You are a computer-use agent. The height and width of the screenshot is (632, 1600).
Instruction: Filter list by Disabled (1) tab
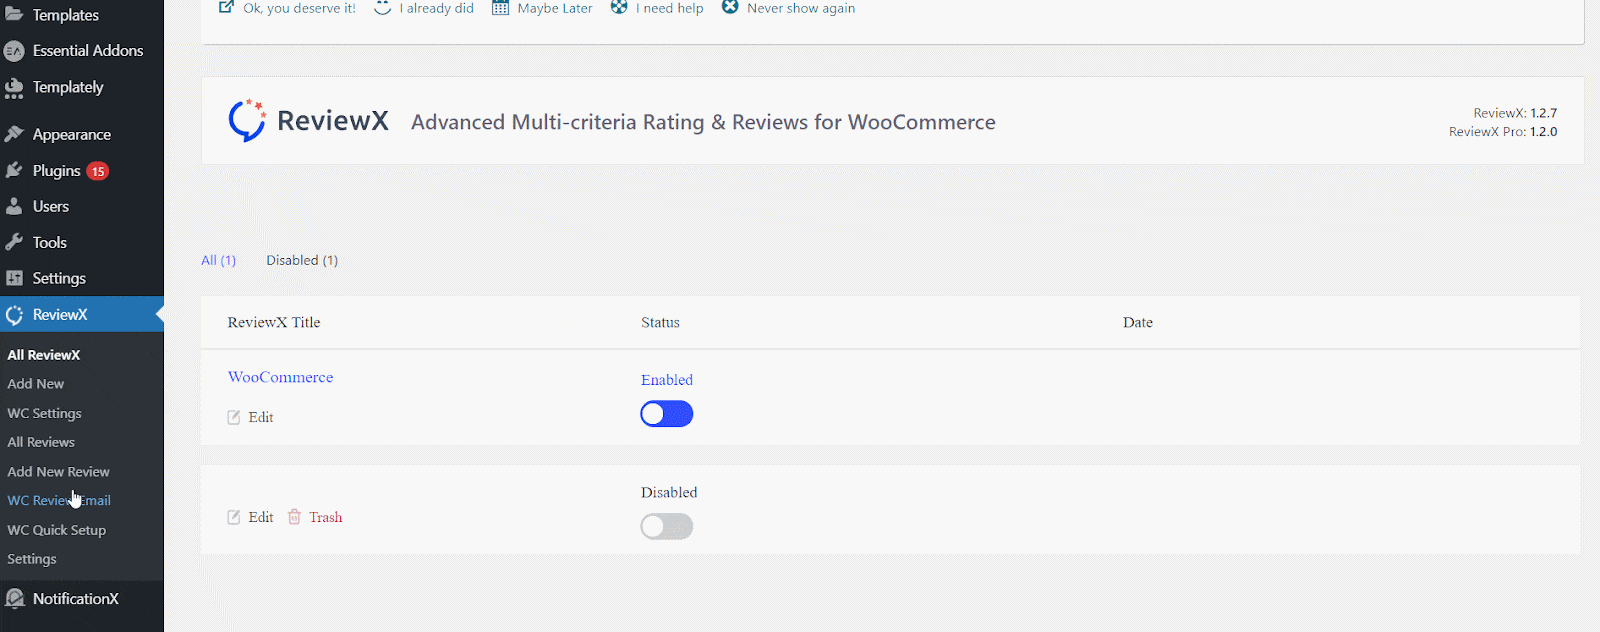pyautogui.click(x=302, y=260)
